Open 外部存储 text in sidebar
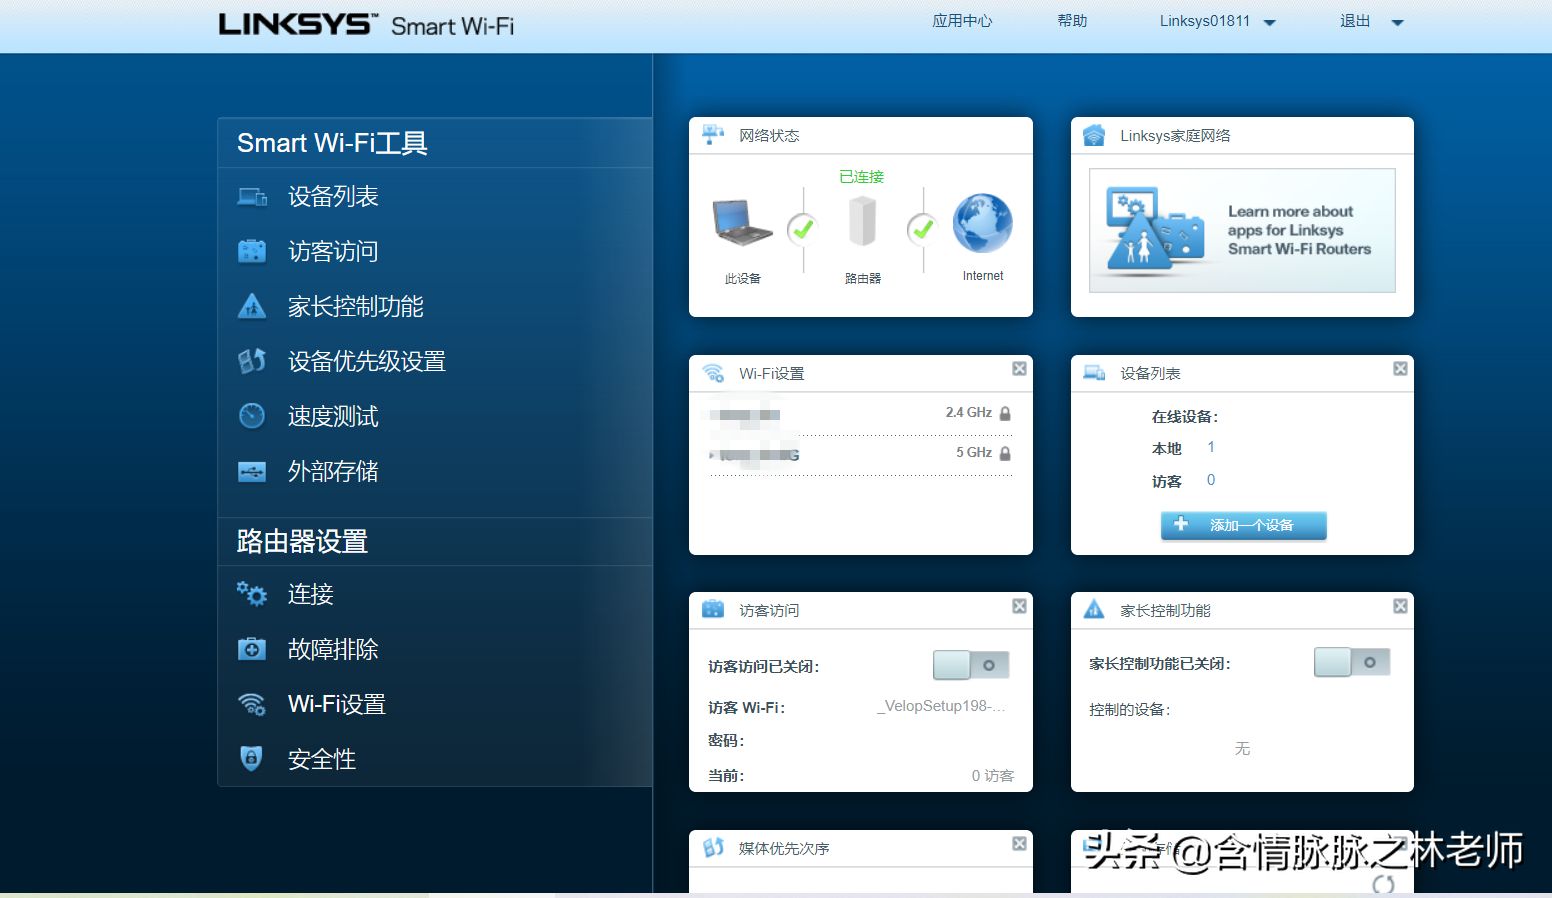The height and width of the screenshot is (898, 1552). (333, 471)
